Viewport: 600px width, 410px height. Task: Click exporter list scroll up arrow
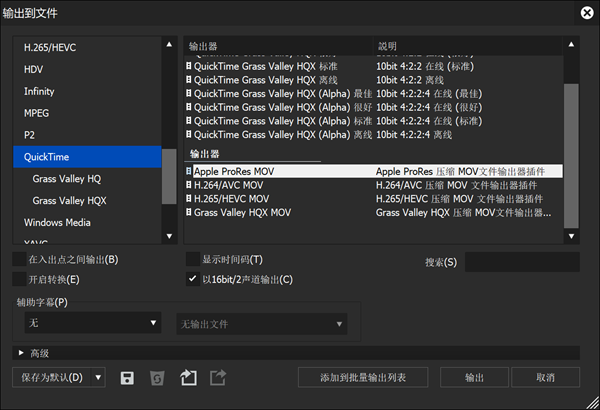571,44
